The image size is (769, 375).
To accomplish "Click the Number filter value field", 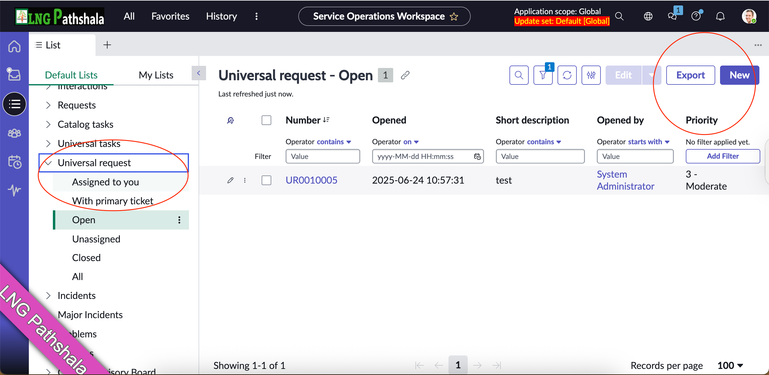I will pos(323,156).
